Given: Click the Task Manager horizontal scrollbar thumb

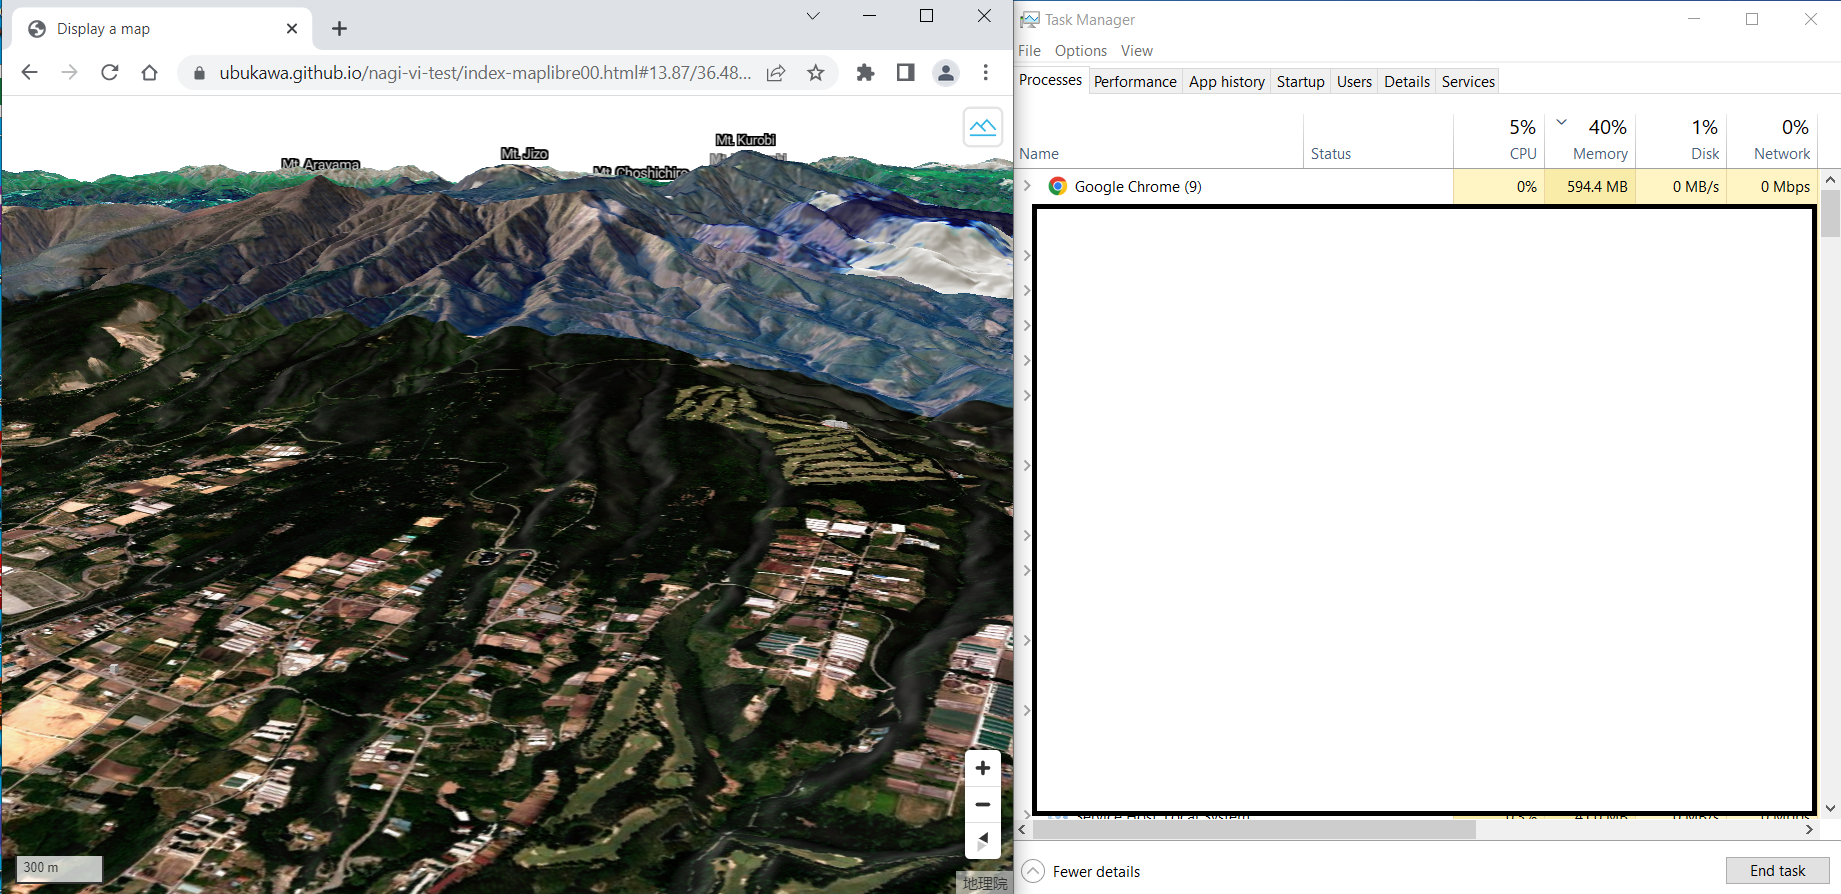Looking at the screenshot, I should (1254, 829).
